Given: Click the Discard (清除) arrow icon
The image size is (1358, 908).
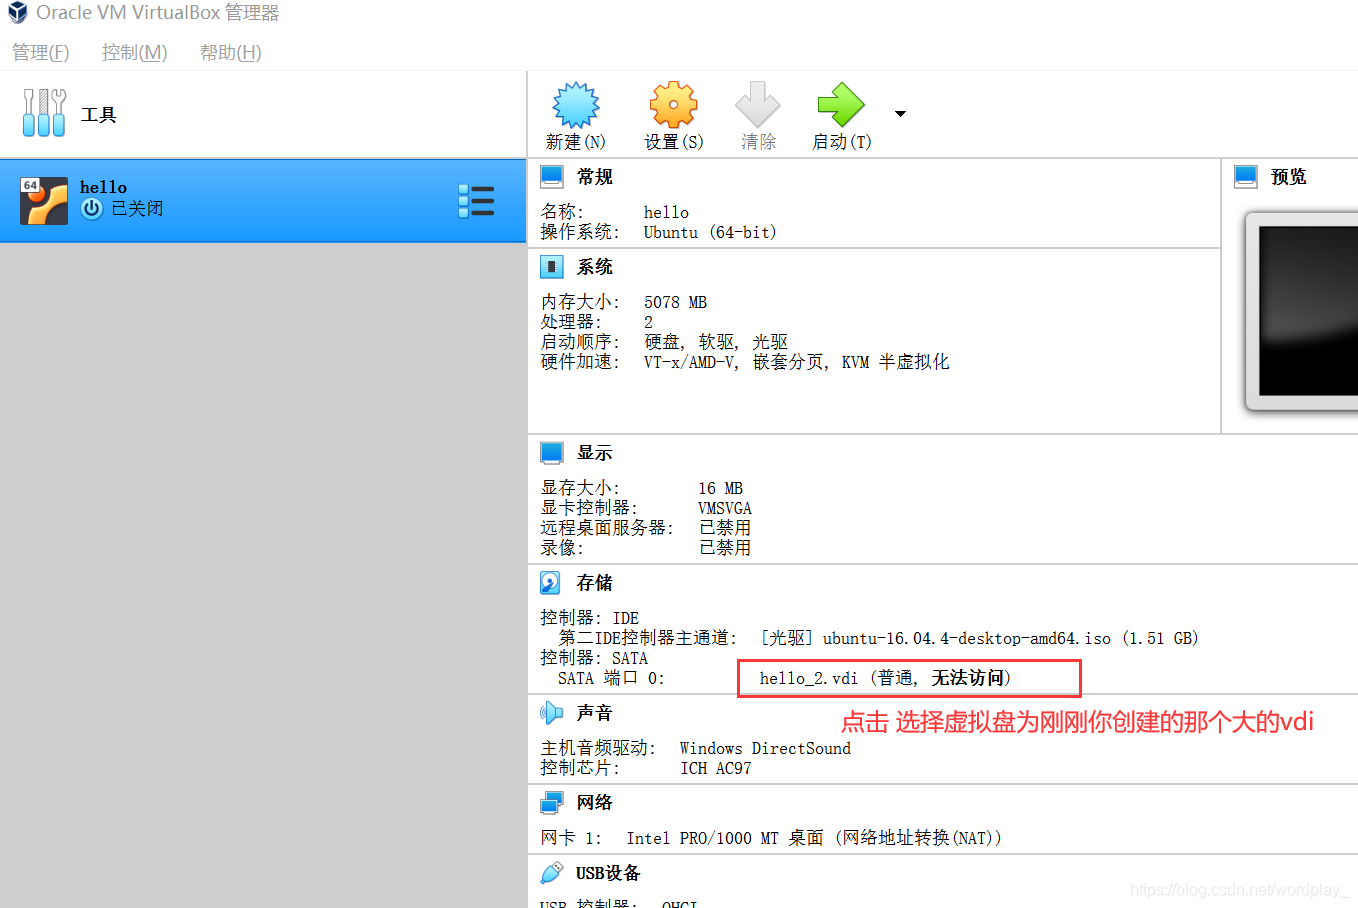Looking at the screenshot, I should pos(758,105).
